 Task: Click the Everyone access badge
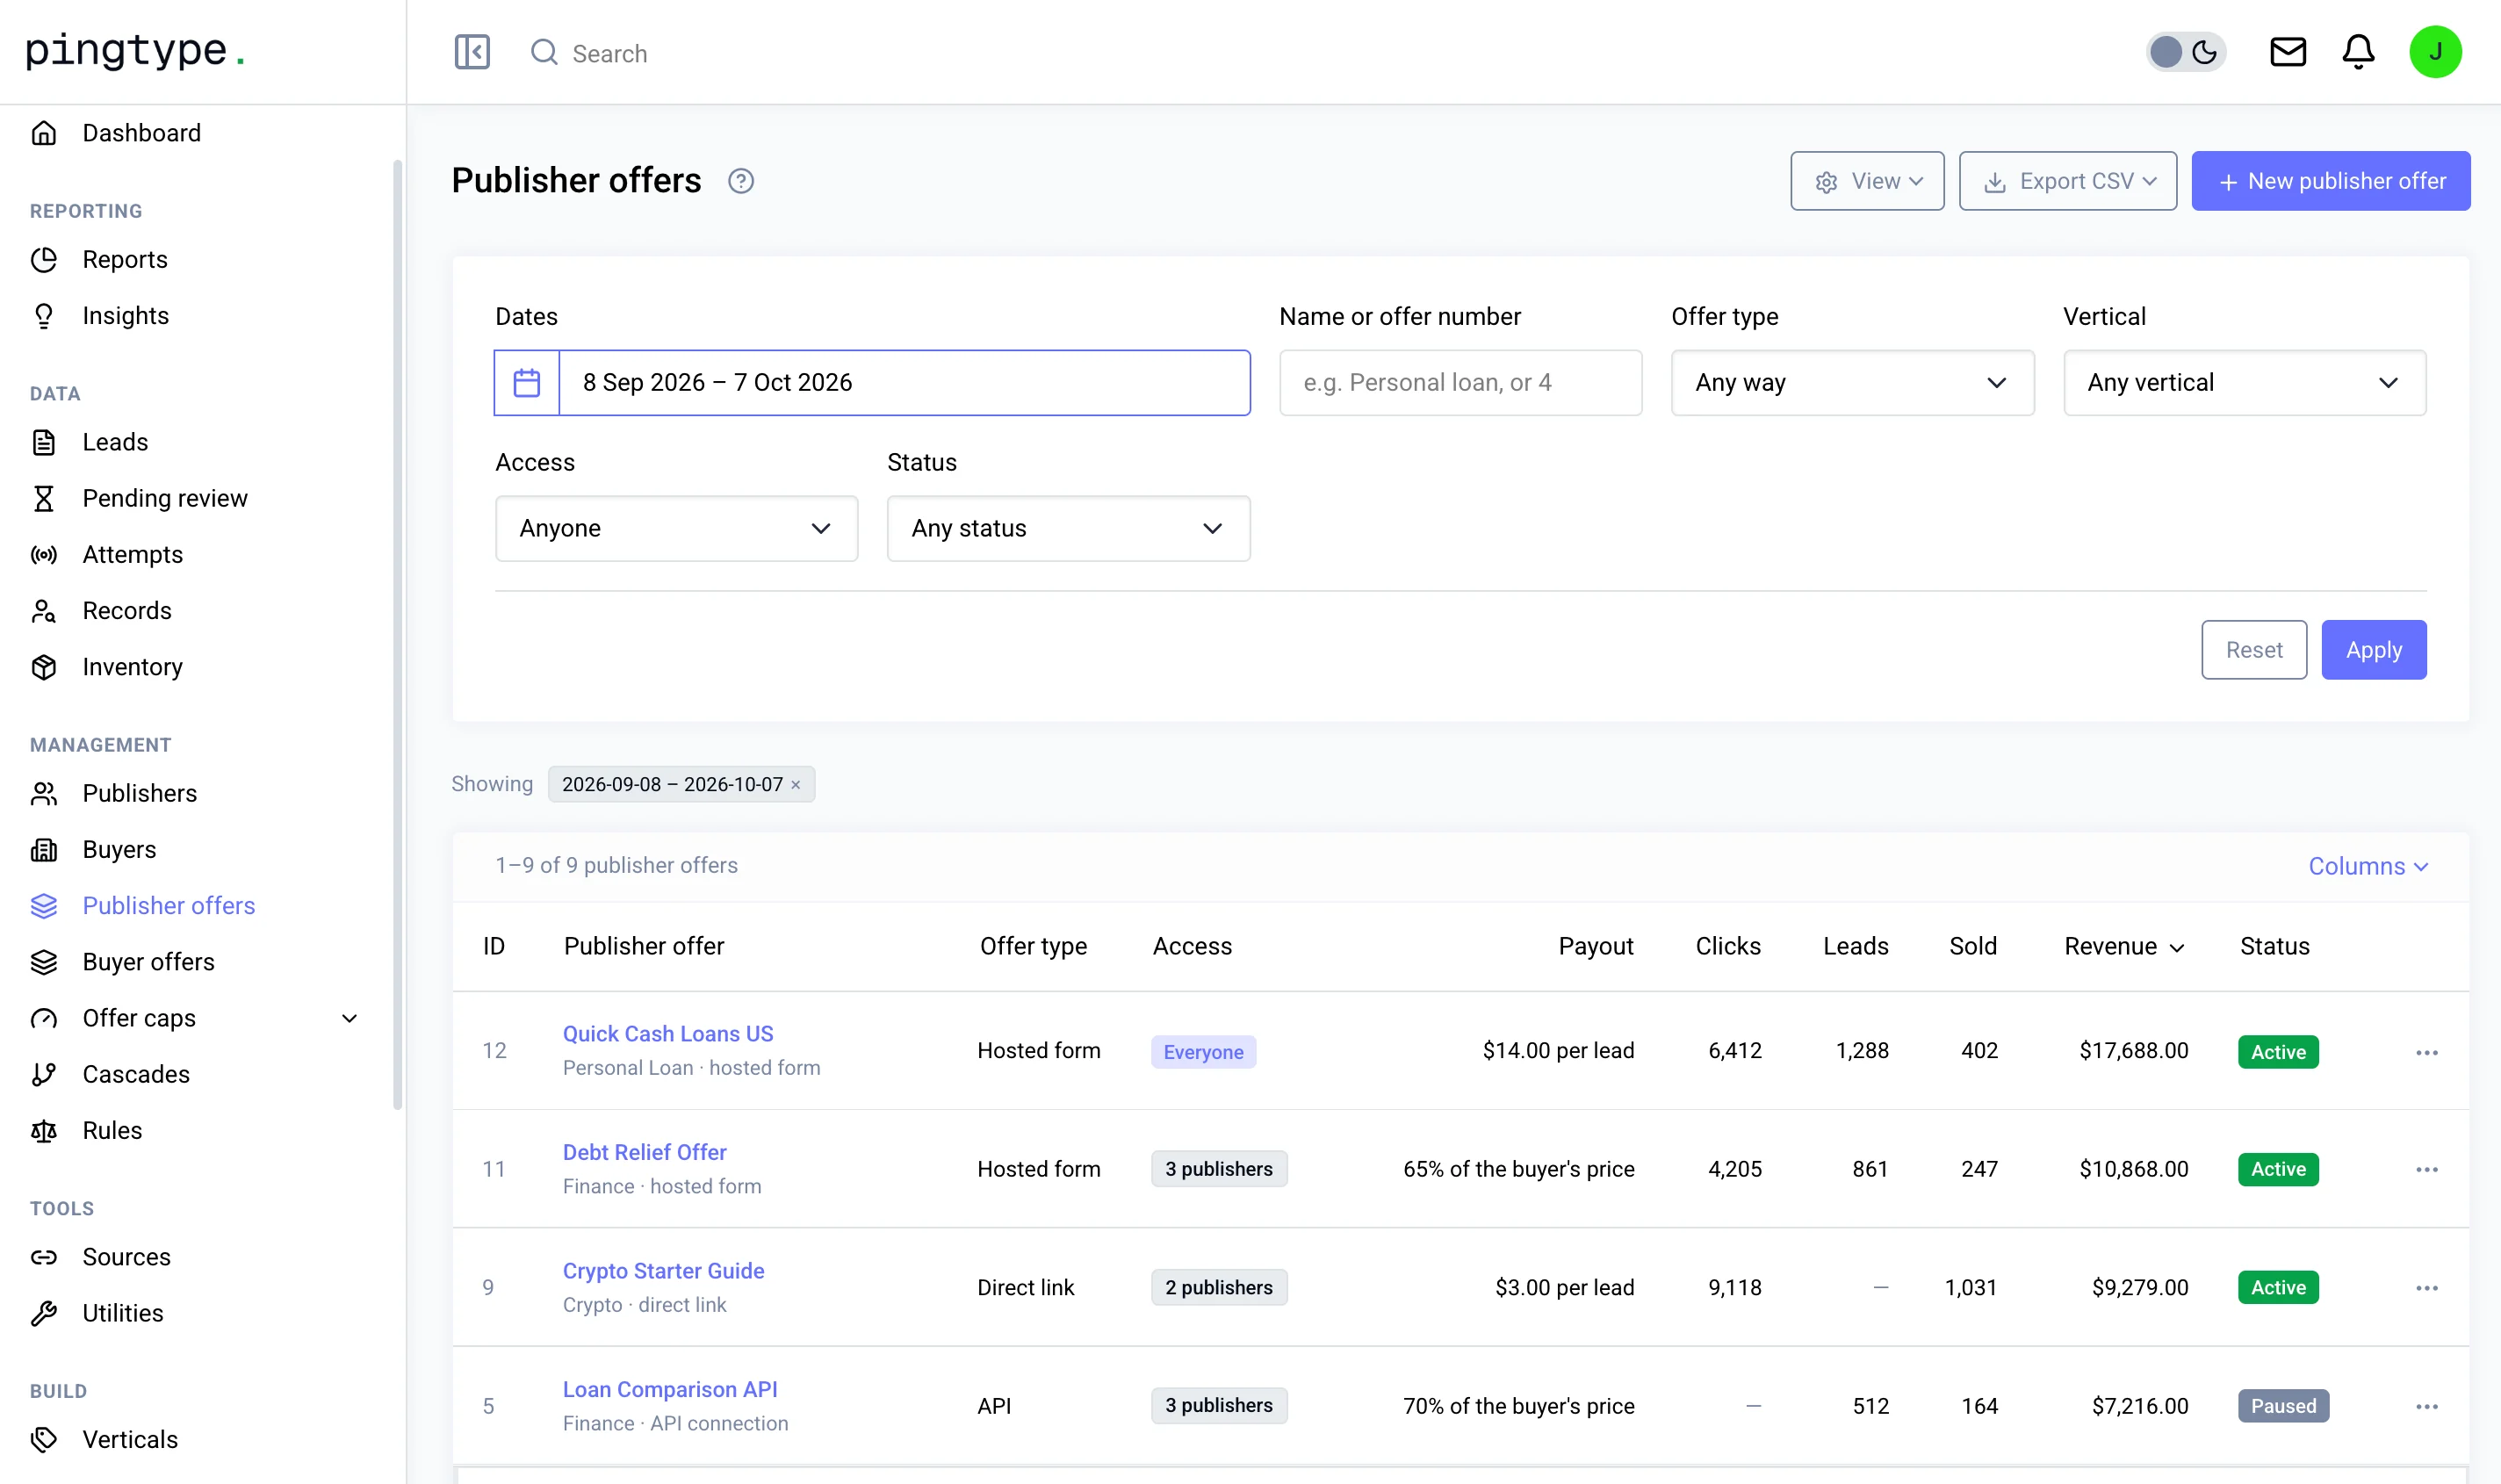coord(1202,1052)
